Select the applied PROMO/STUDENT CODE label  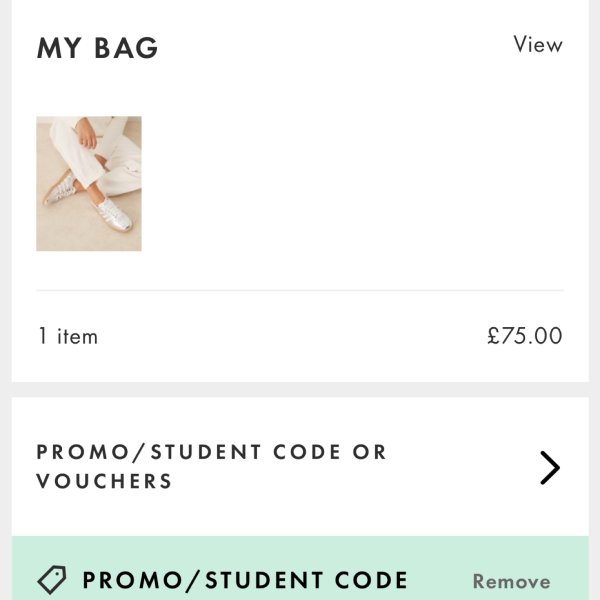pyautogui.click(x=245, y=580)
